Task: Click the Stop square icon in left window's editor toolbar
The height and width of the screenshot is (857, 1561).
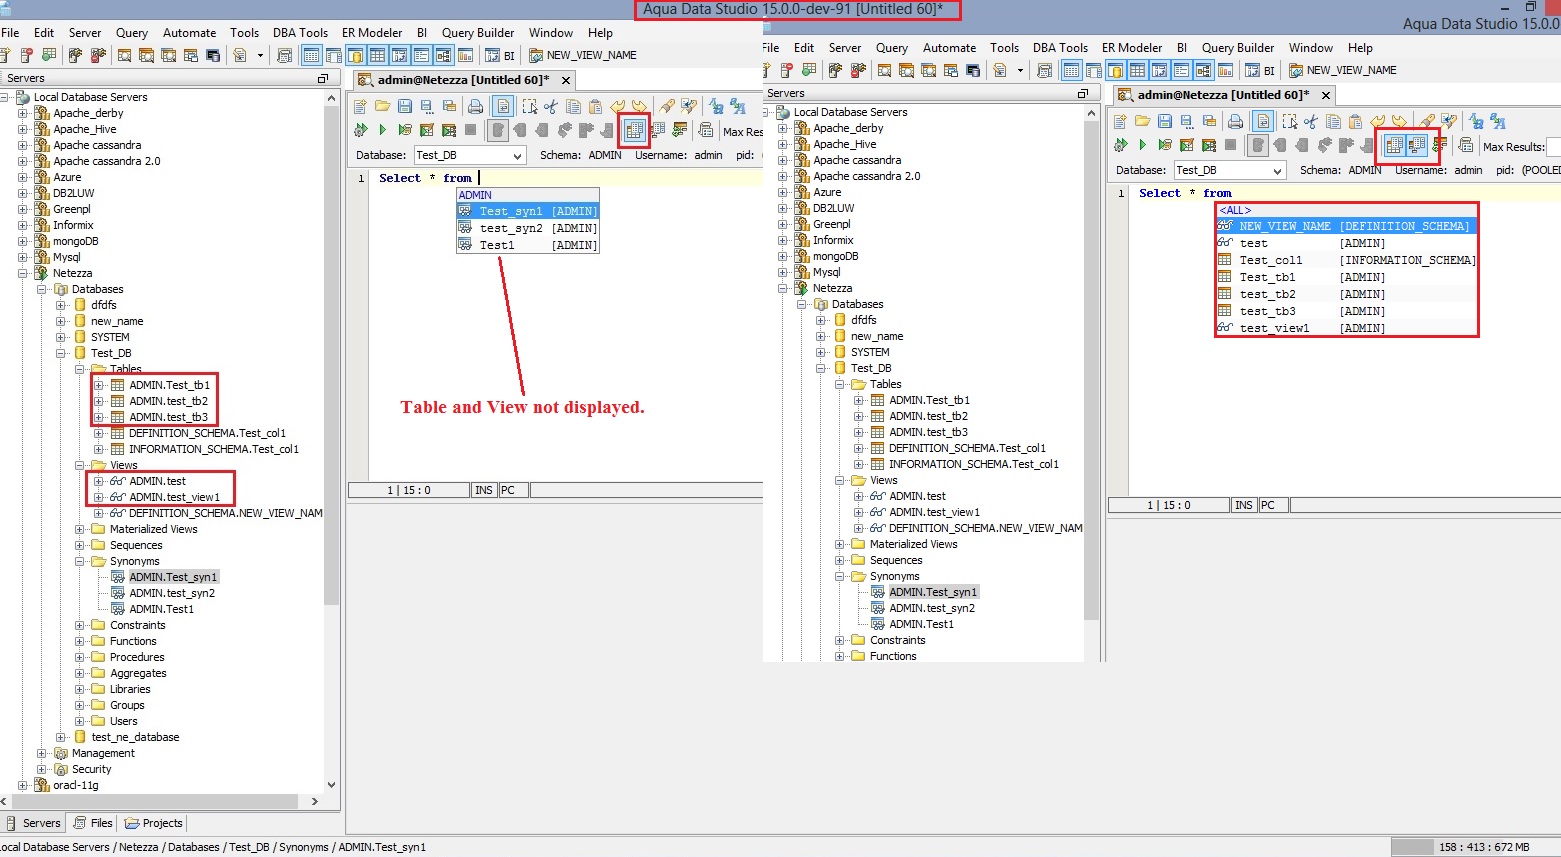Action: point(470,130)
